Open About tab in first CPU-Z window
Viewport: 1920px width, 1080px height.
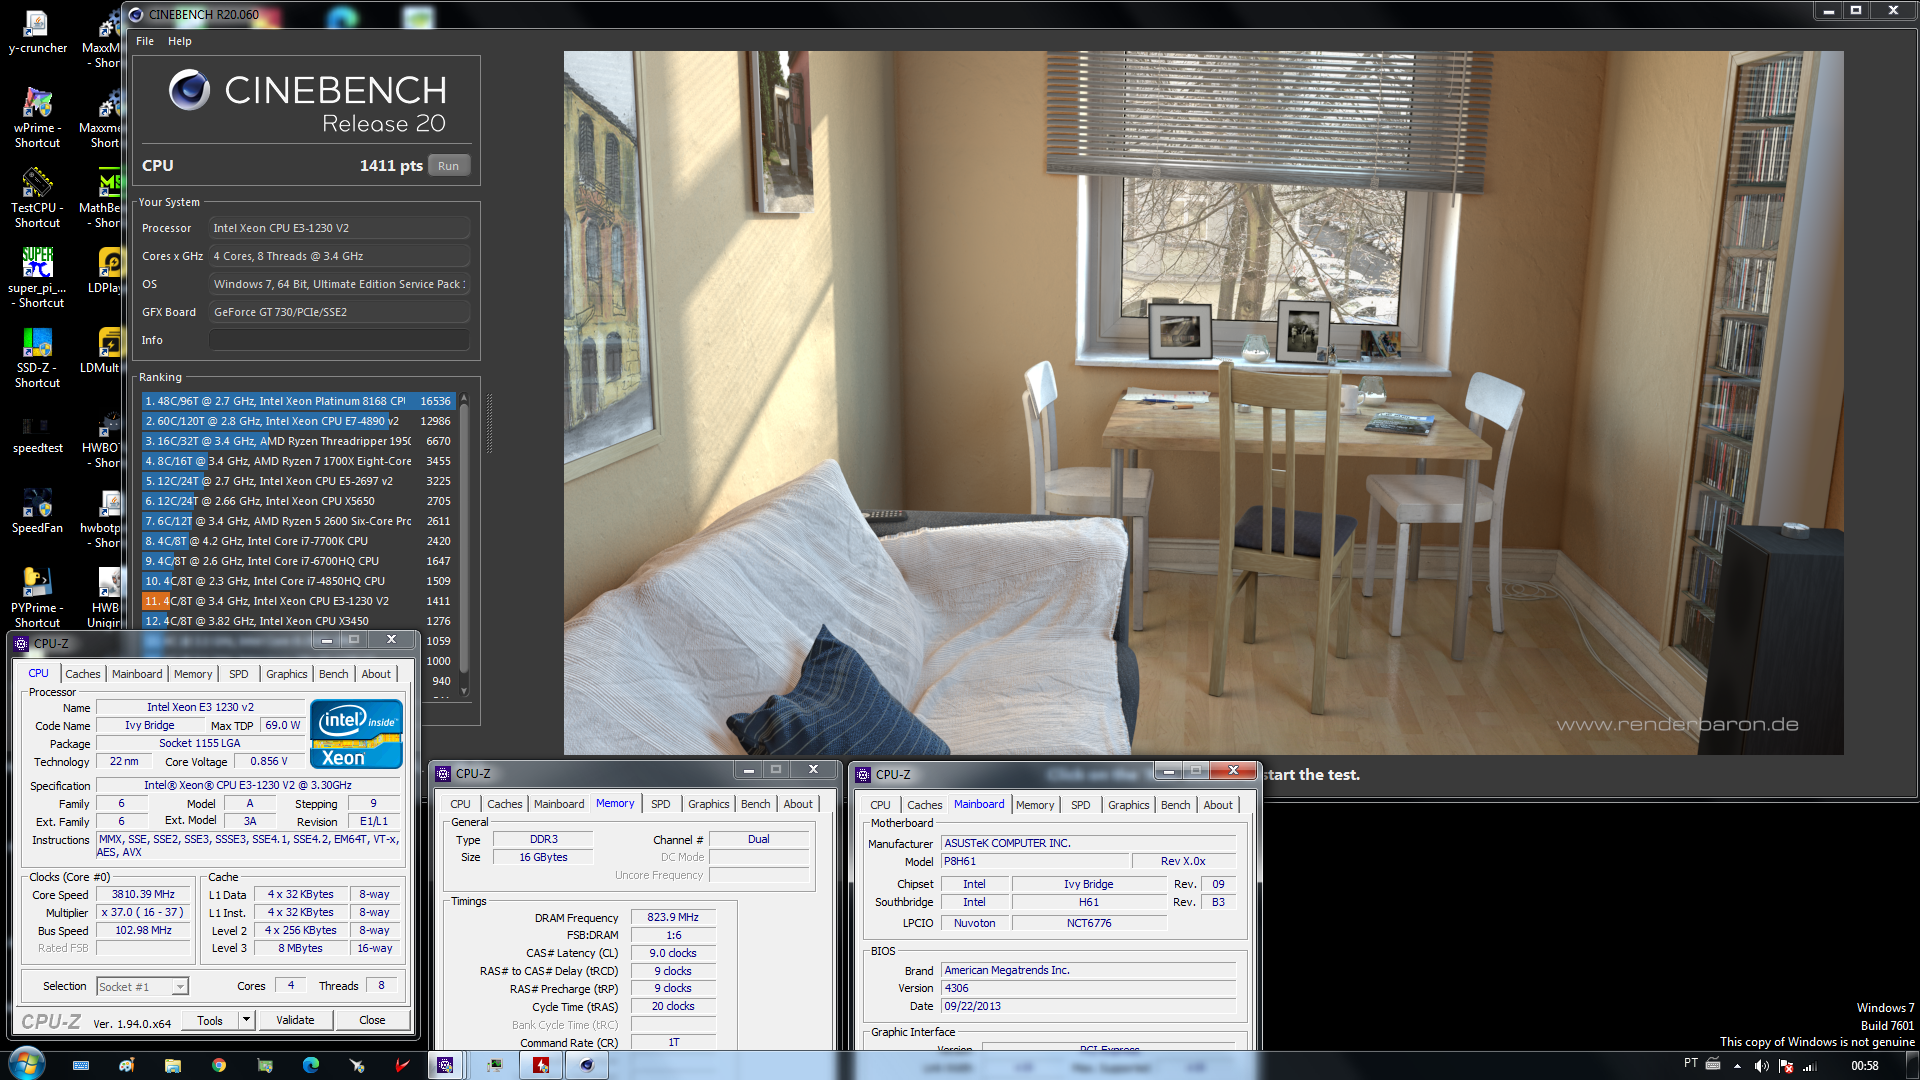point(376,674)
